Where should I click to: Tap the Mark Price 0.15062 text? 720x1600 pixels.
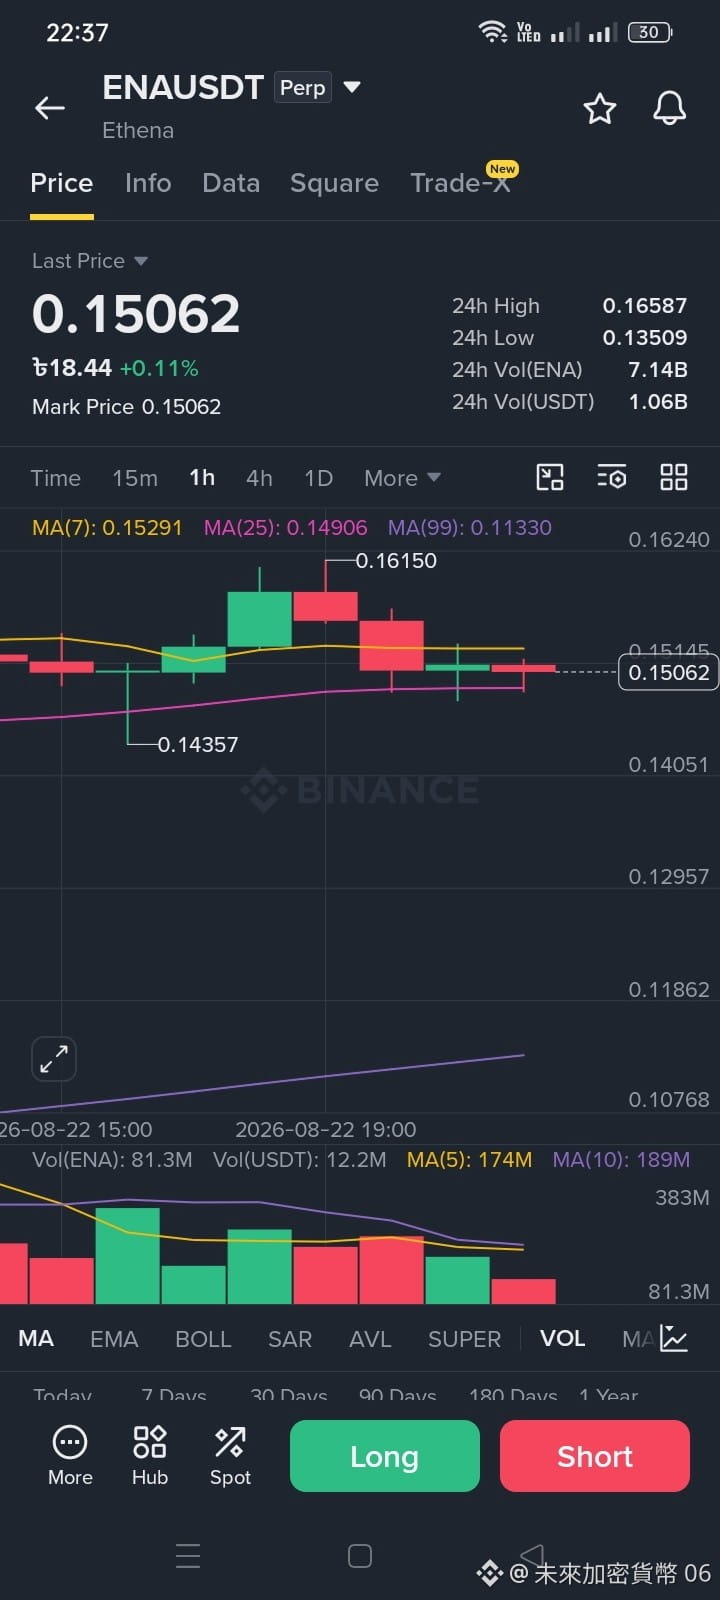pyautogui.click(x=126, y=407)
